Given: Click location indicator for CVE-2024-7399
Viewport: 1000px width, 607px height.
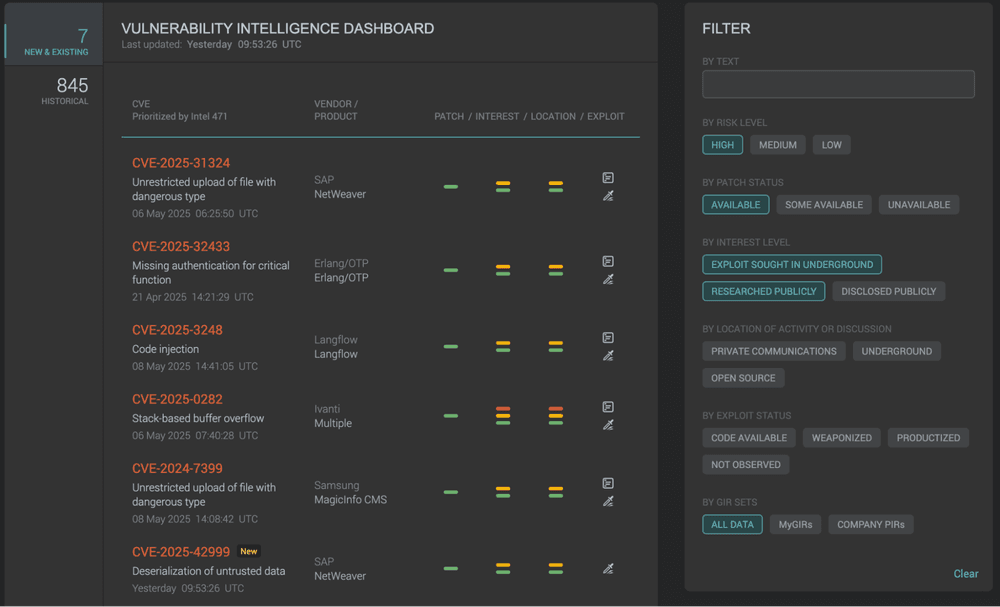Looking at the screenshot, I should click(555, 492).
